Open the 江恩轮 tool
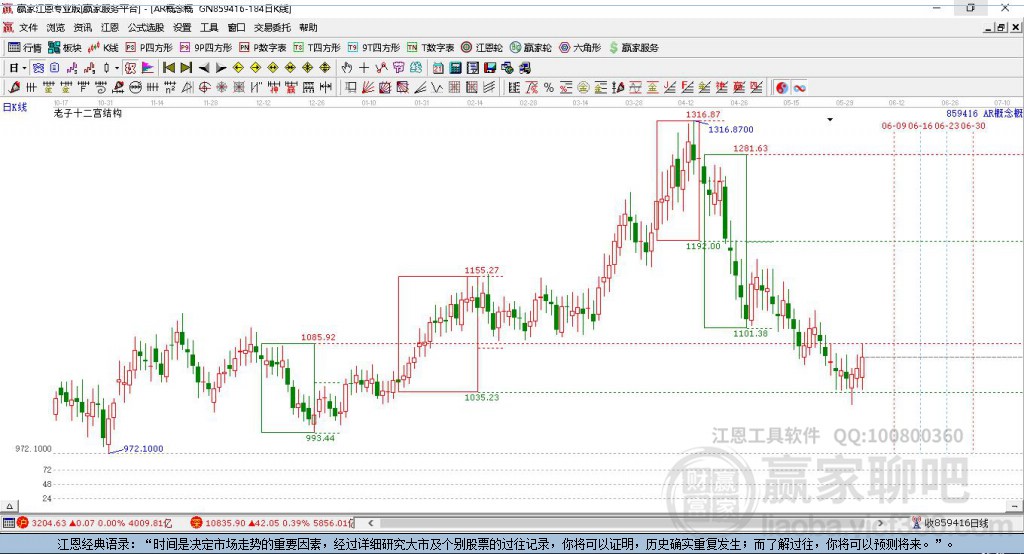Image resolution: width=1024 pixels, height=554 pixels. pos(482,48)
